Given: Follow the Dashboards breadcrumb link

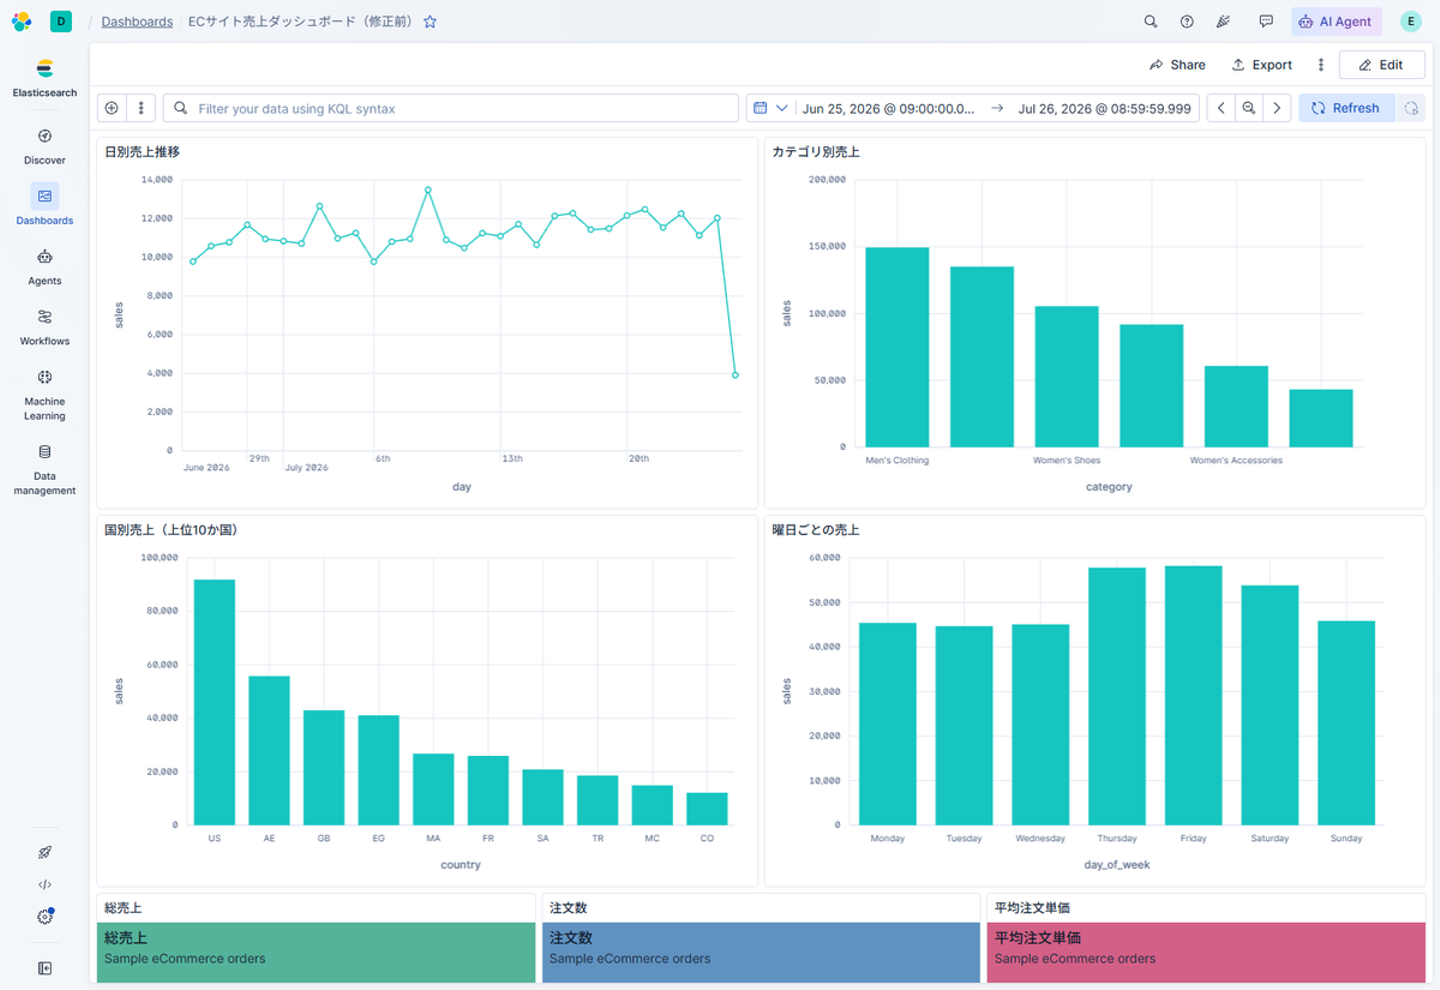Looking at the screenshot, I should coord(137,21).
